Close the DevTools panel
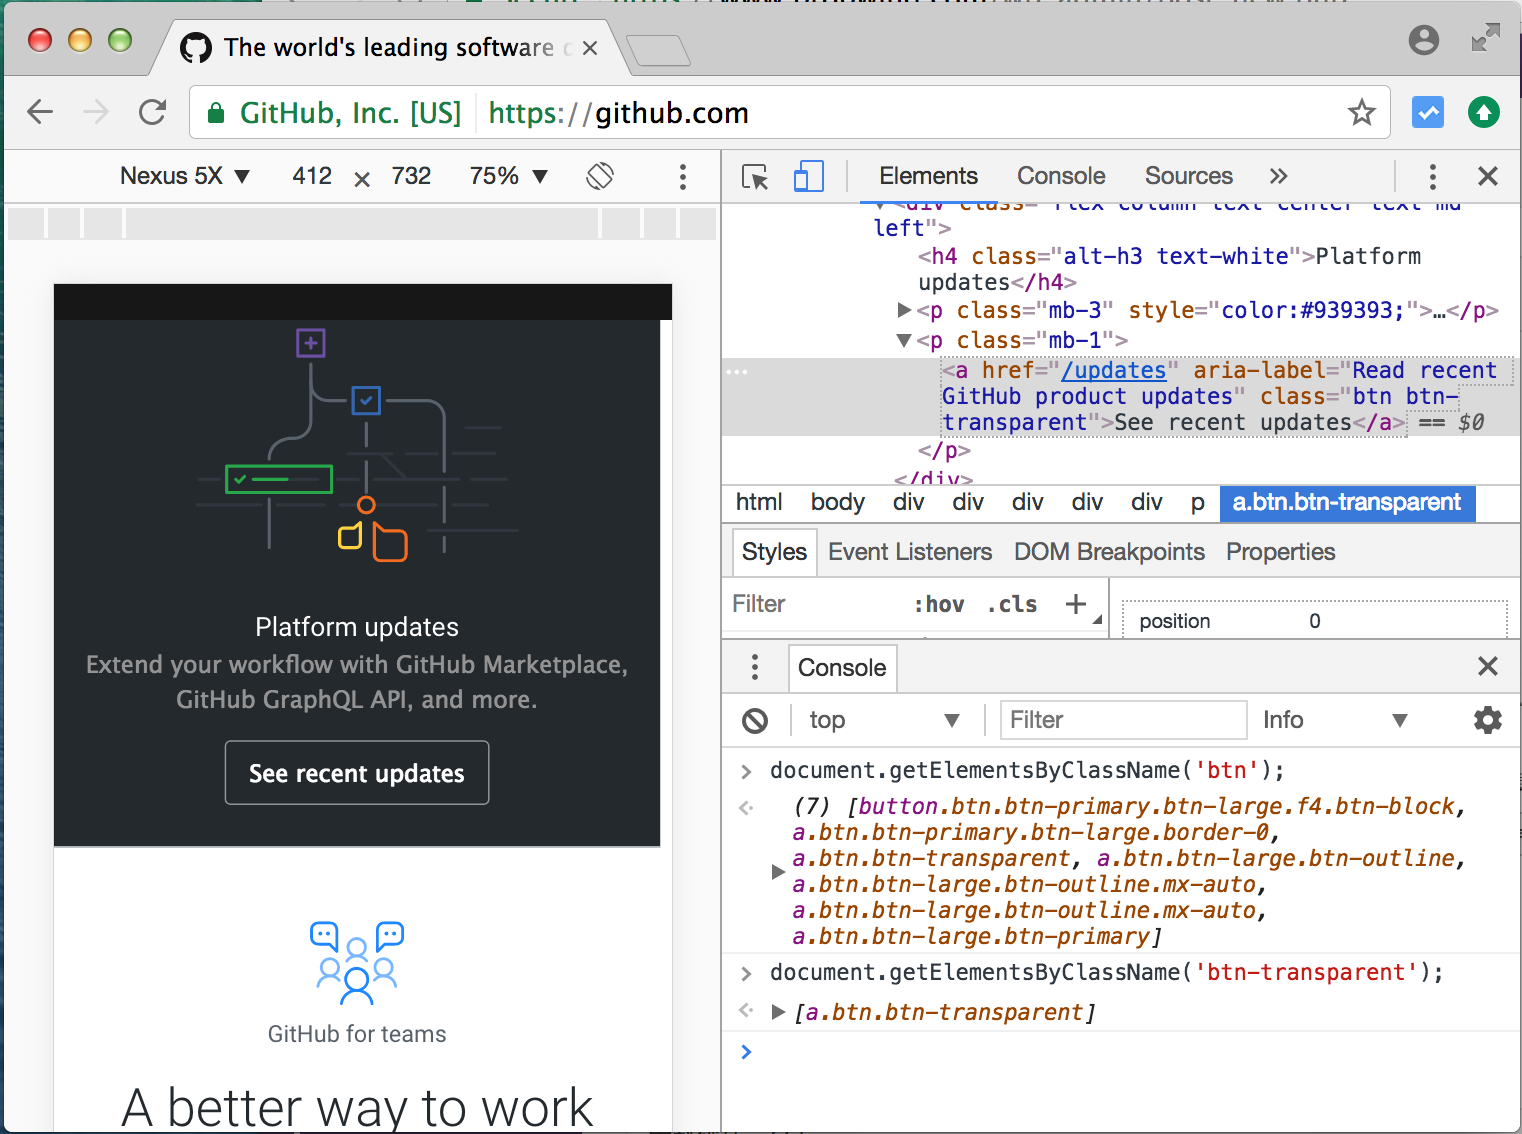The height and width of the screenshot is (1134, 1522). [x=1488, y=177]
